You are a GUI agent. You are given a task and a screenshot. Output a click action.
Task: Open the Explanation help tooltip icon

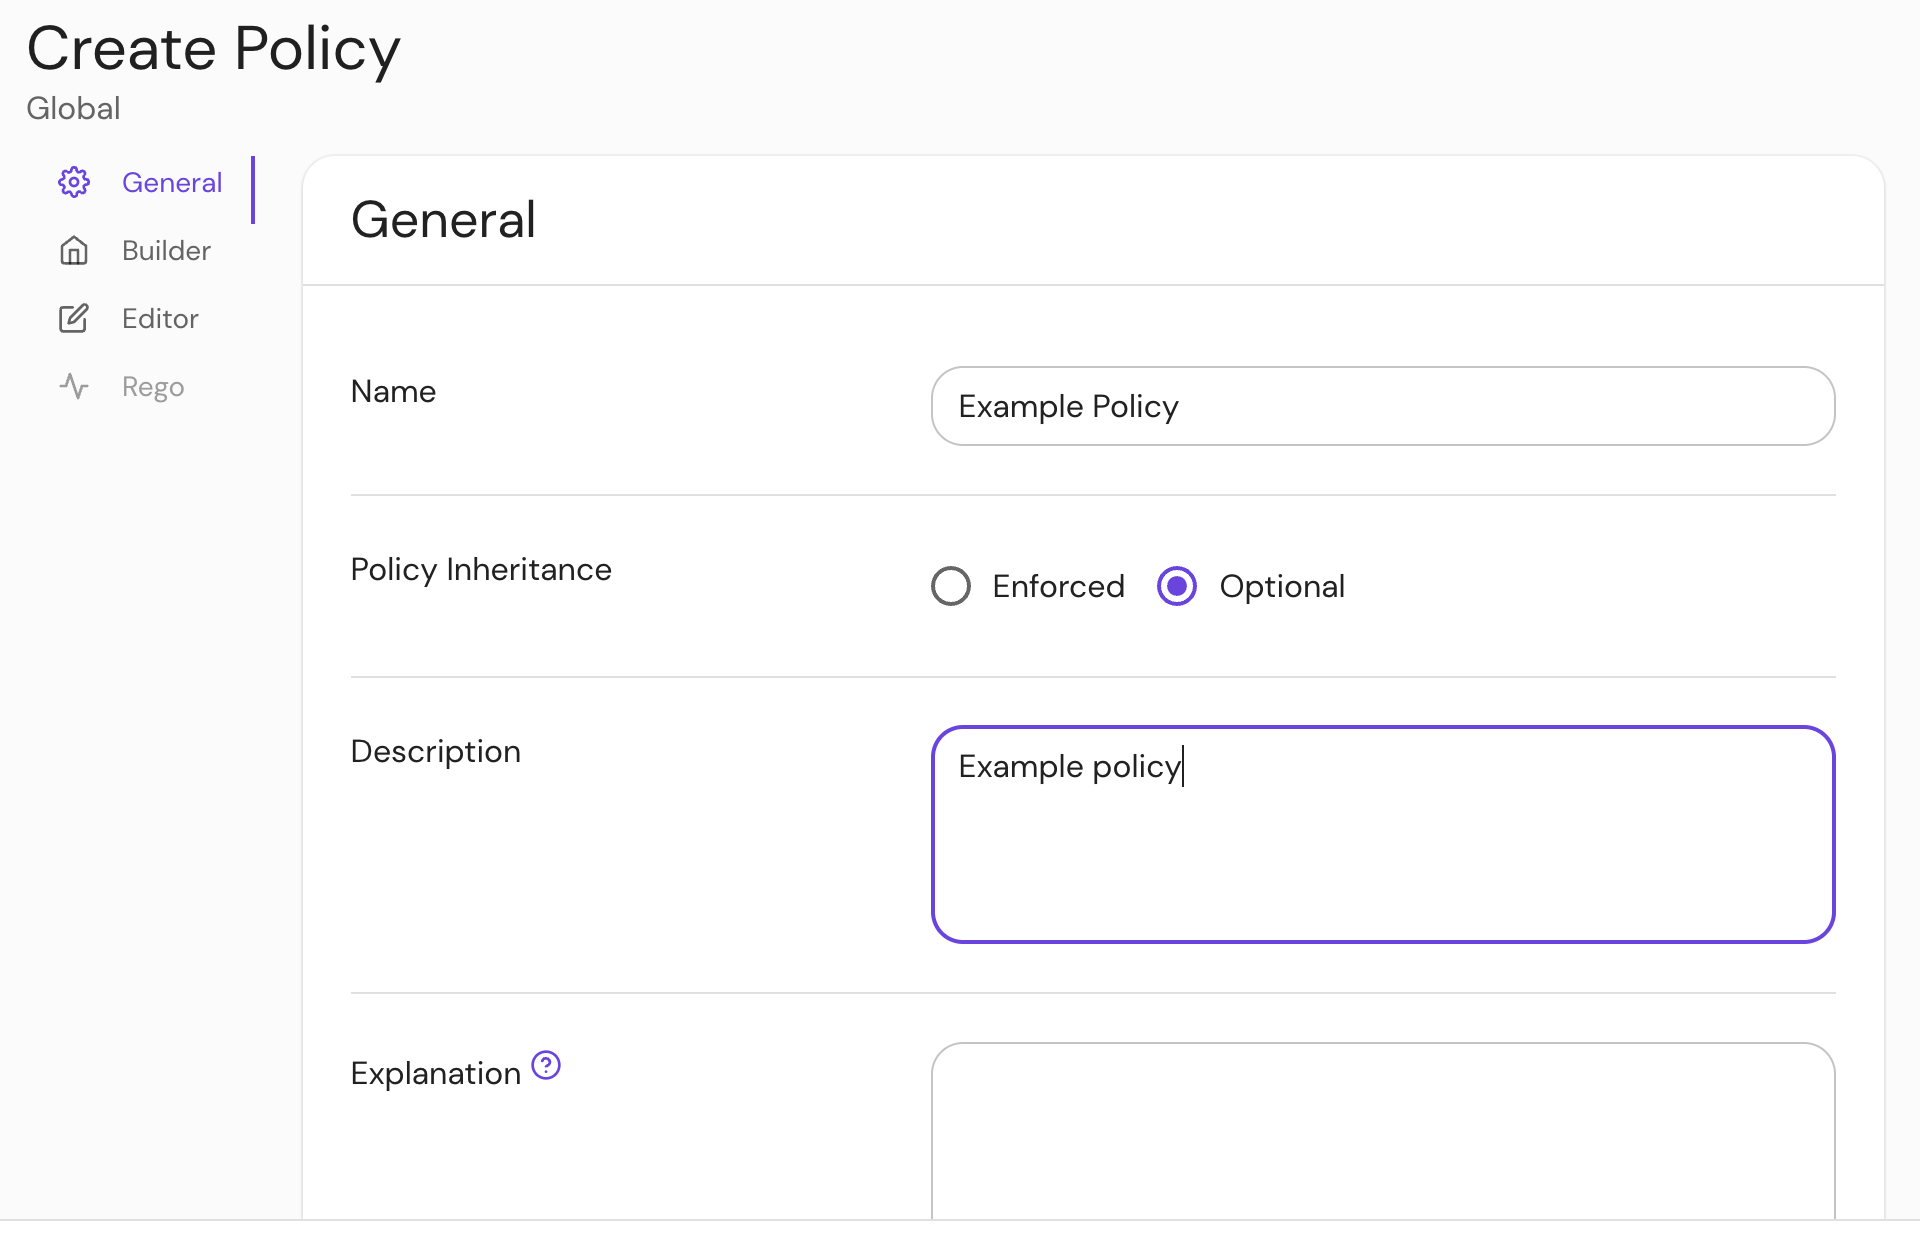(545, 1066)
